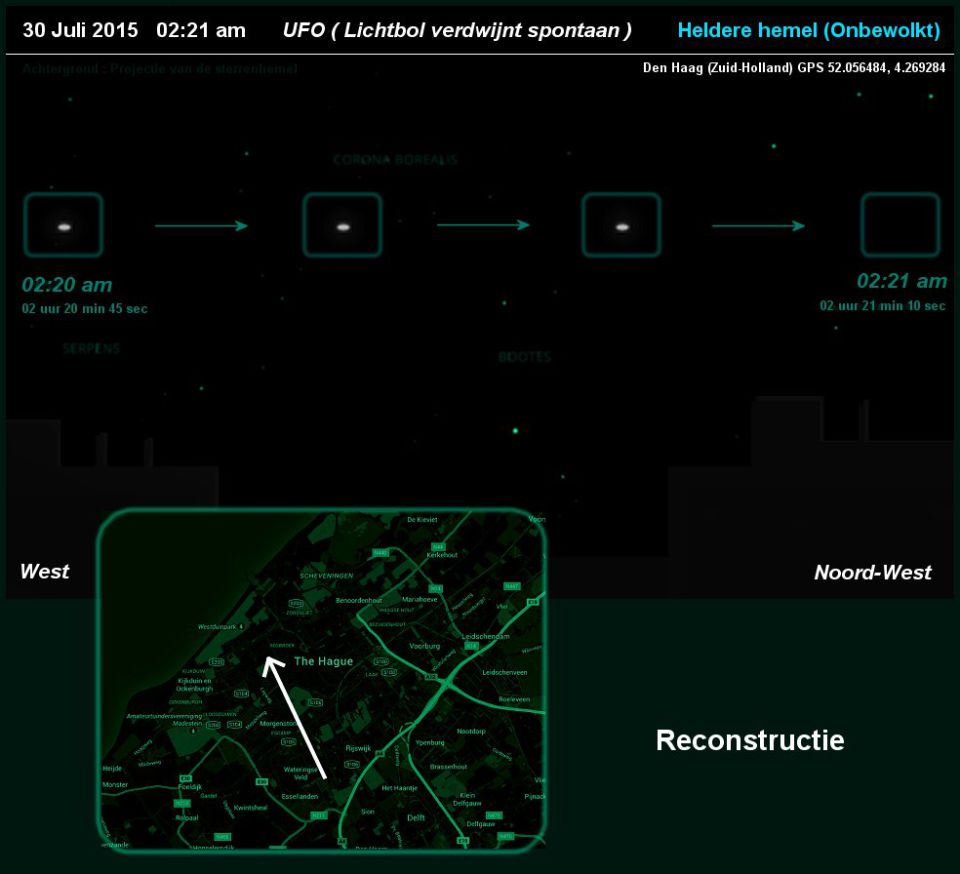This screenshot has height=874, width=960.
Task: Click the UFO Lichtbol verdwijnt spontaan title
Action: (457, 30)
